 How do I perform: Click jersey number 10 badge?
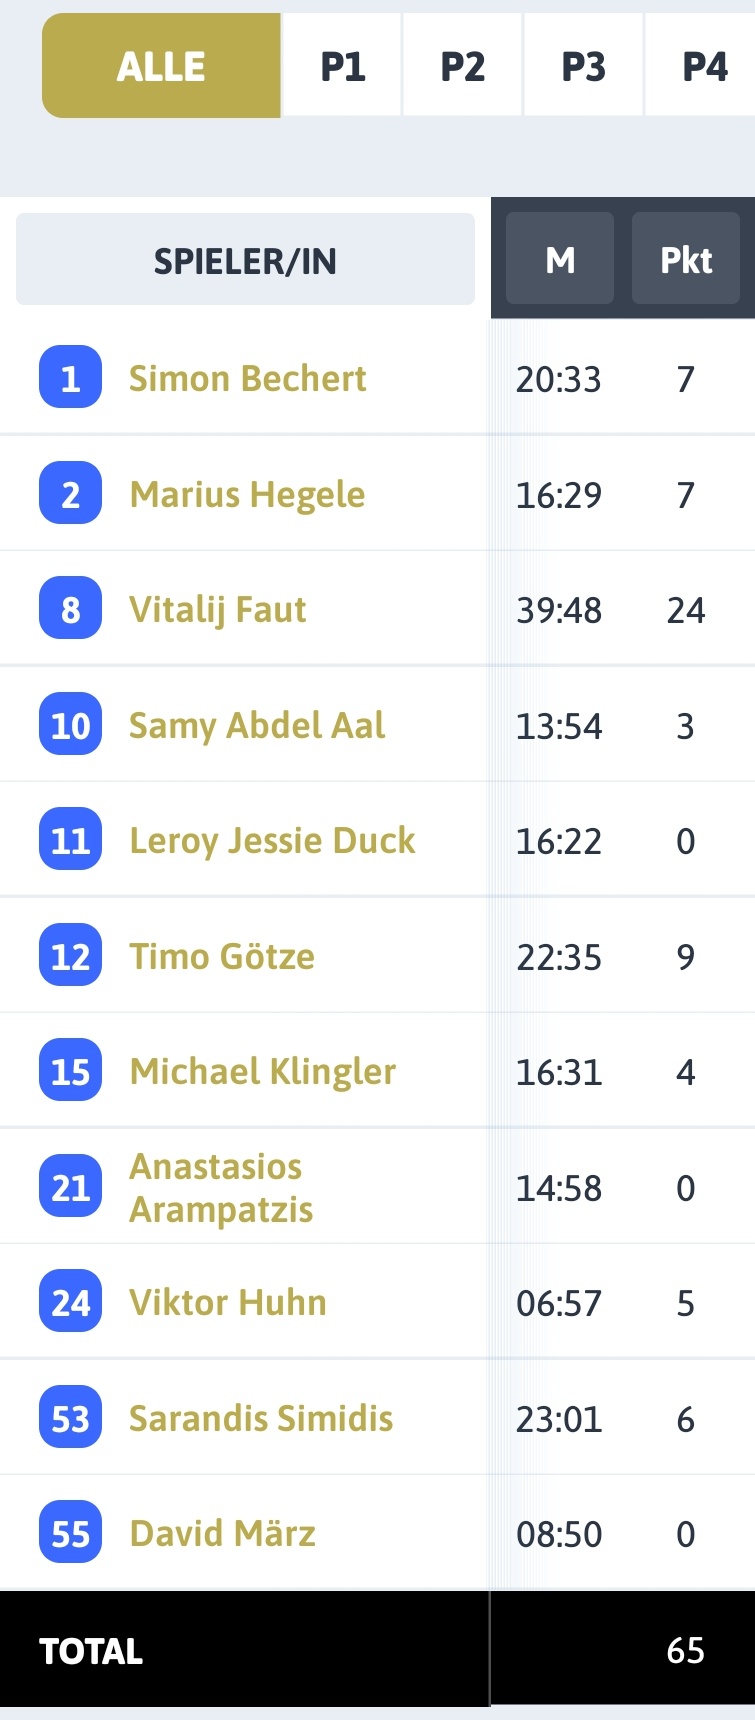point(70,724)
